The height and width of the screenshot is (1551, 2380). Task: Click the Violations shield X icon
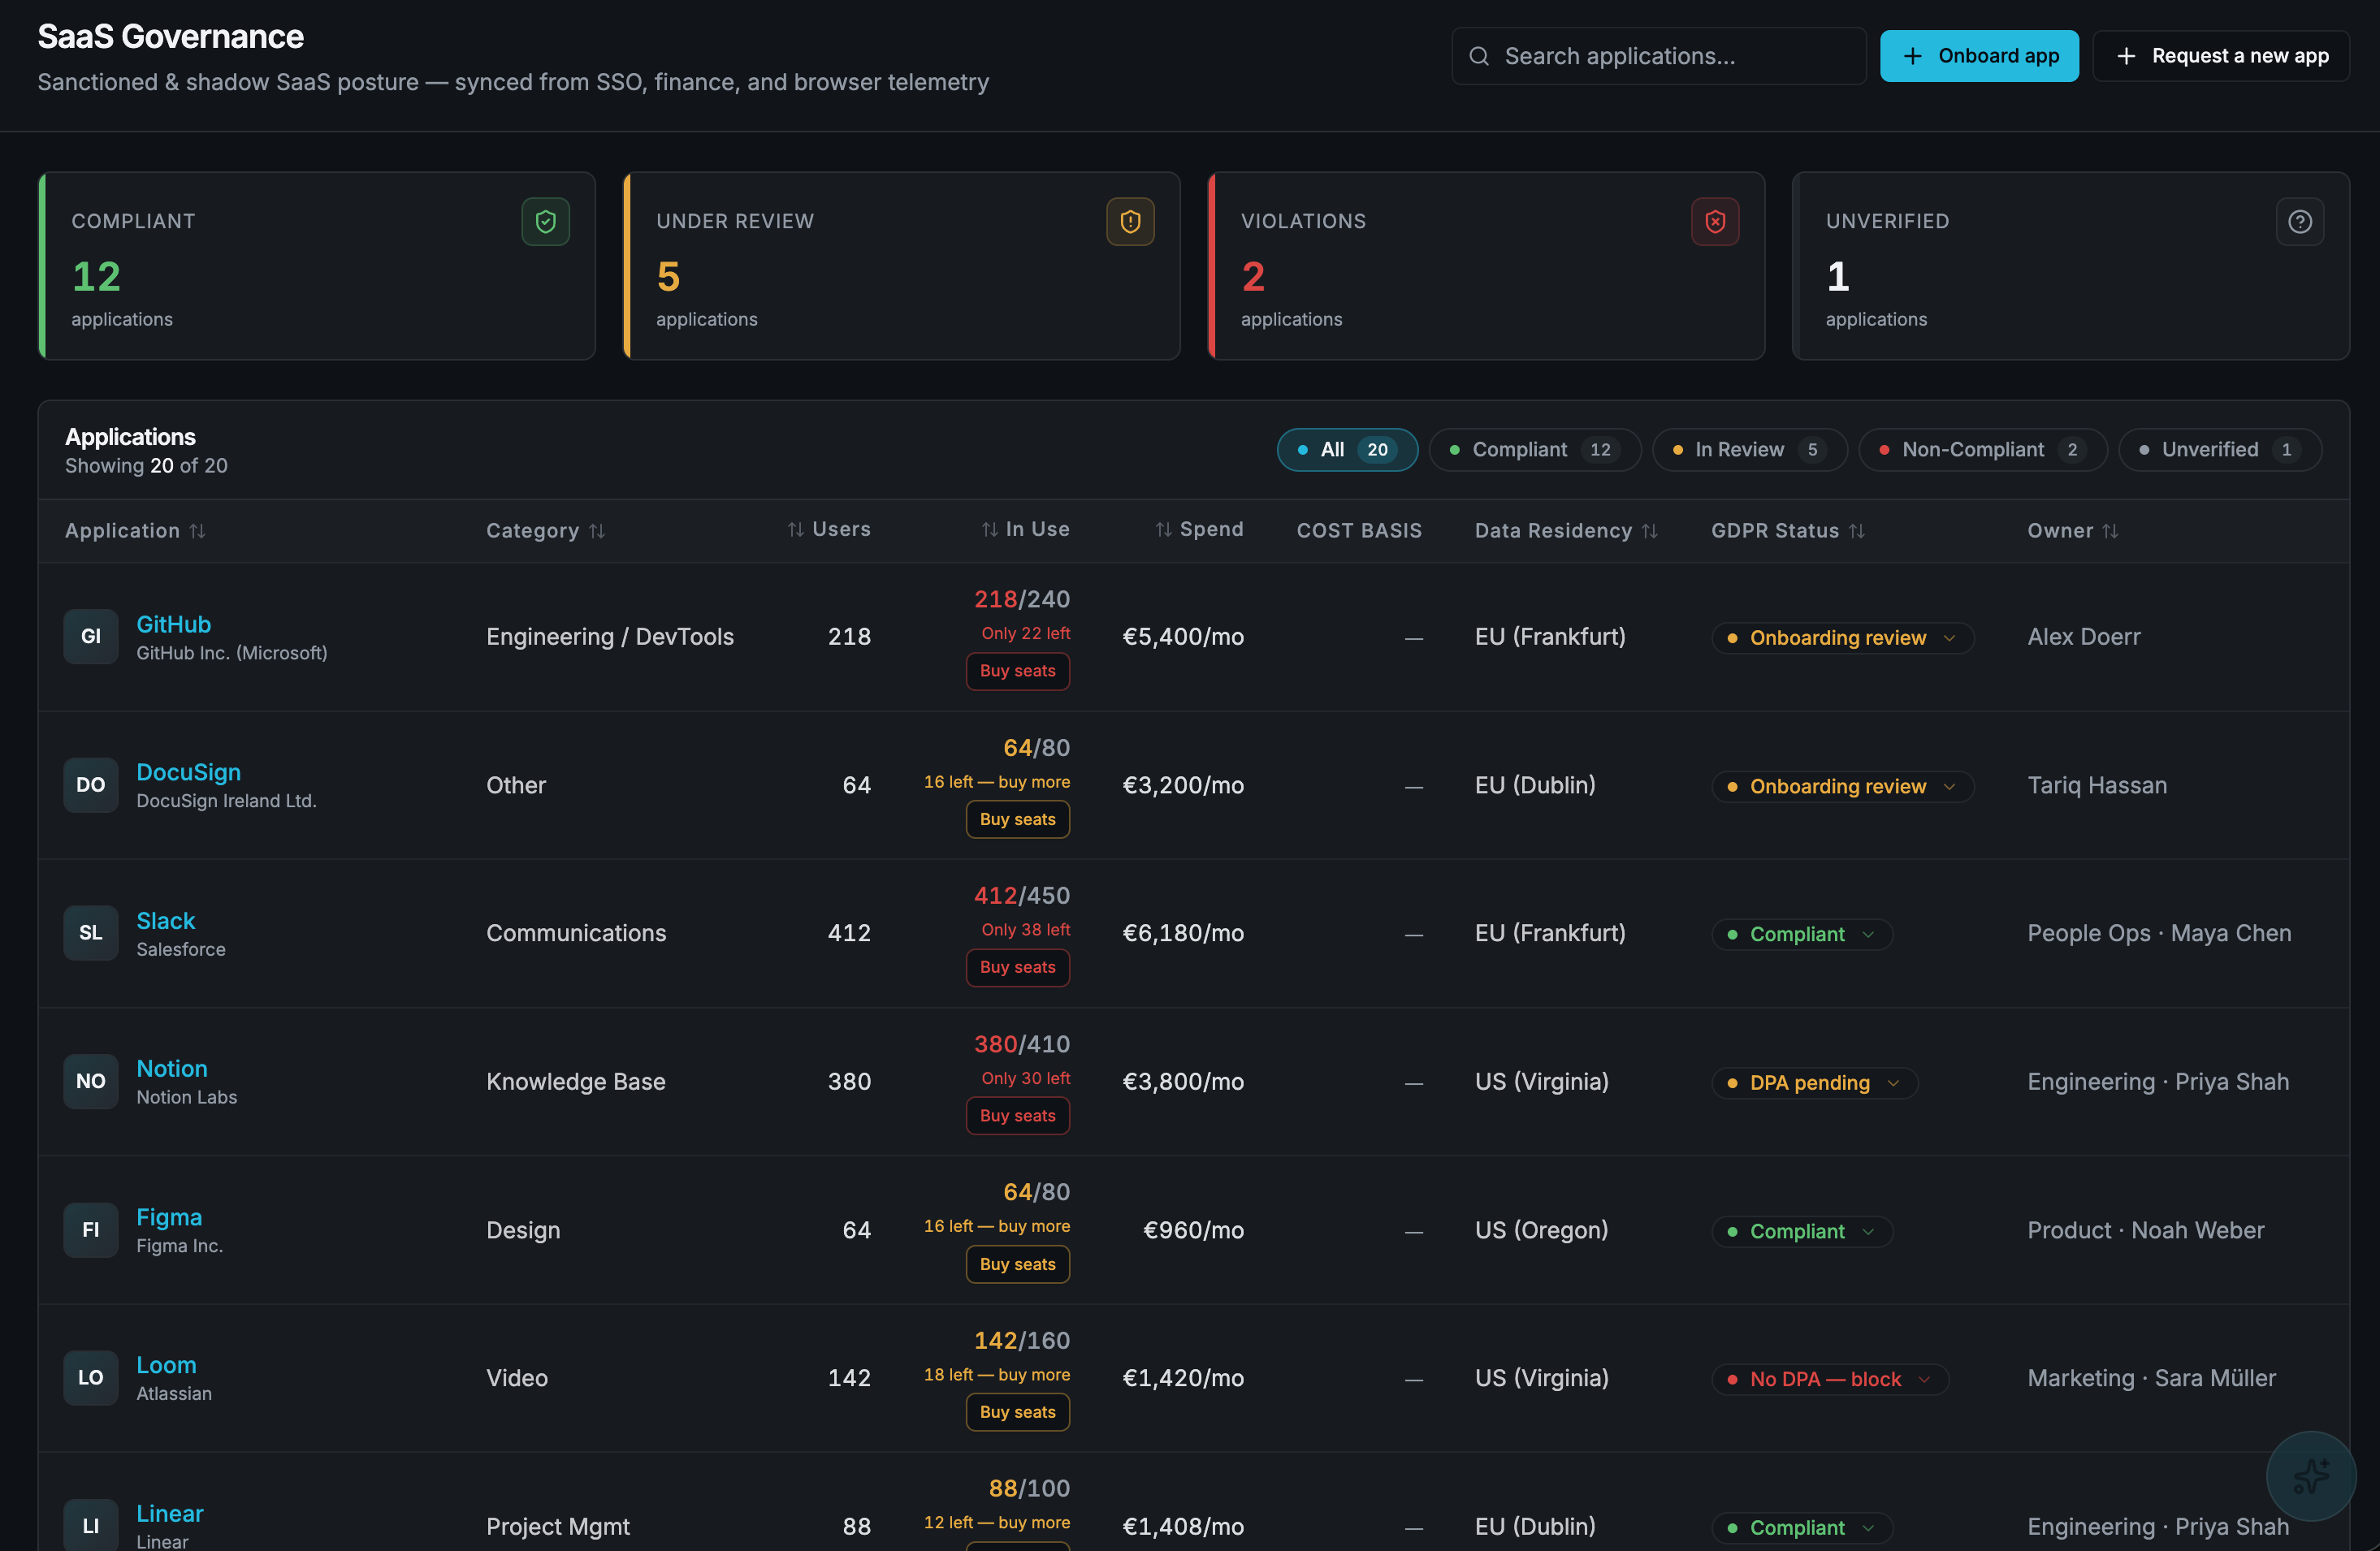click(x=1715, y=221)
